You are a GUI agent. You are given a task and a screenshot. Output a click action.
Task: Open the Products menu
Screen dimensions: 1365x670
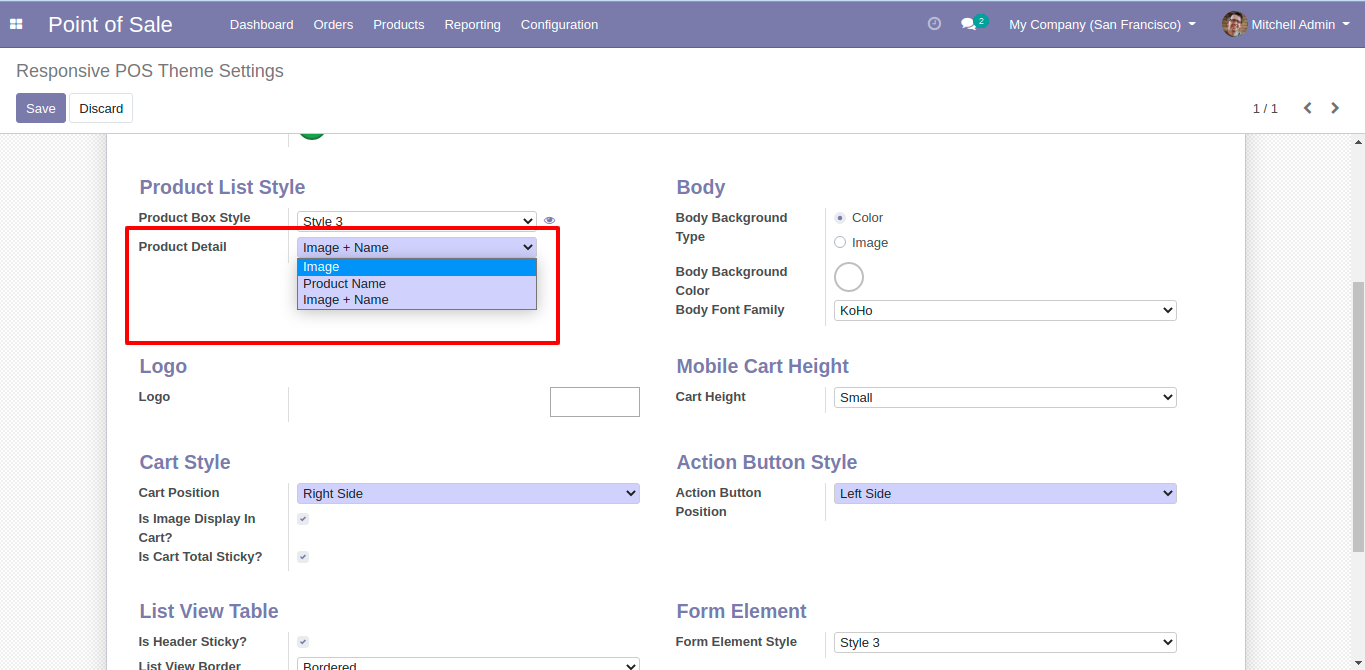tap(399, 24)
